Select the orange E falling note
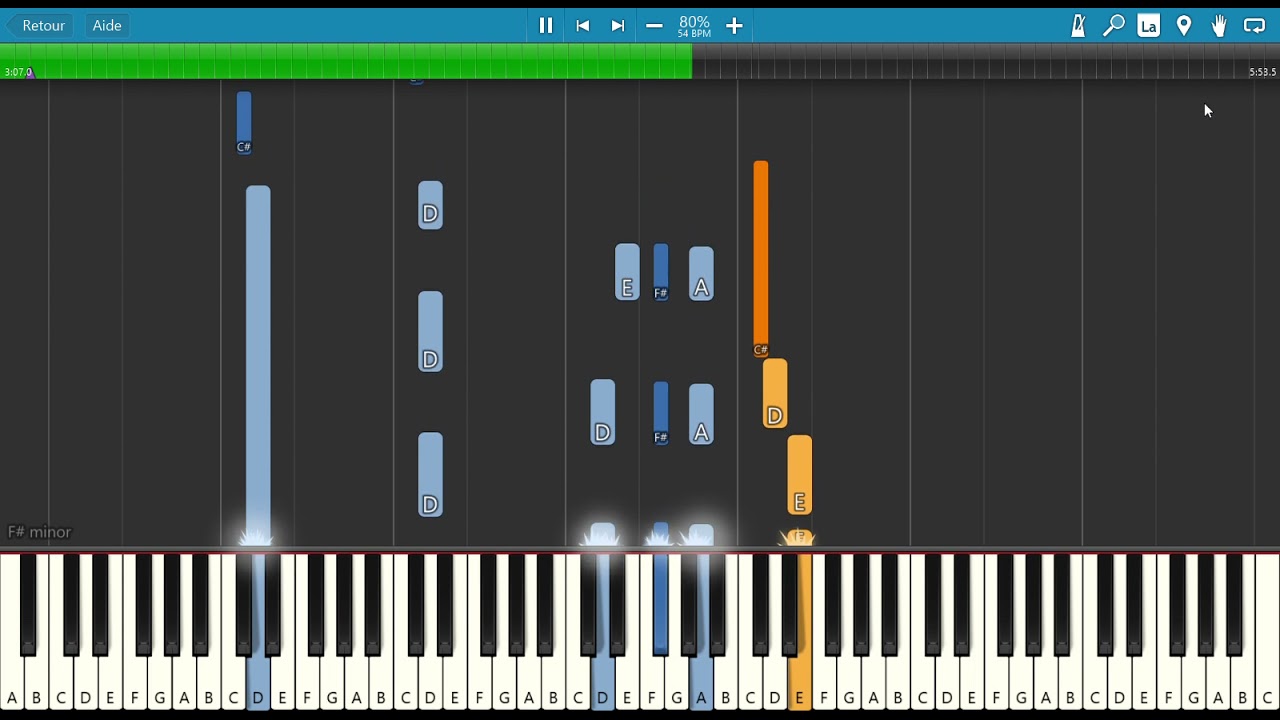Screen dimensions: 1280x720 tap(800, 475)
